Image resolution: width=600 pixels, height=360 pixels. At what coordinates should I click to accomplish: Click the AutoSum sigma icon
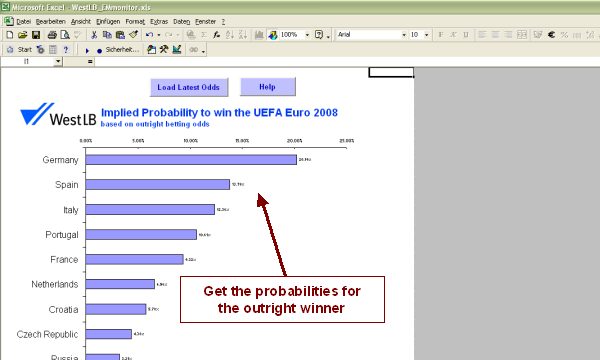(x=204, y=35)
